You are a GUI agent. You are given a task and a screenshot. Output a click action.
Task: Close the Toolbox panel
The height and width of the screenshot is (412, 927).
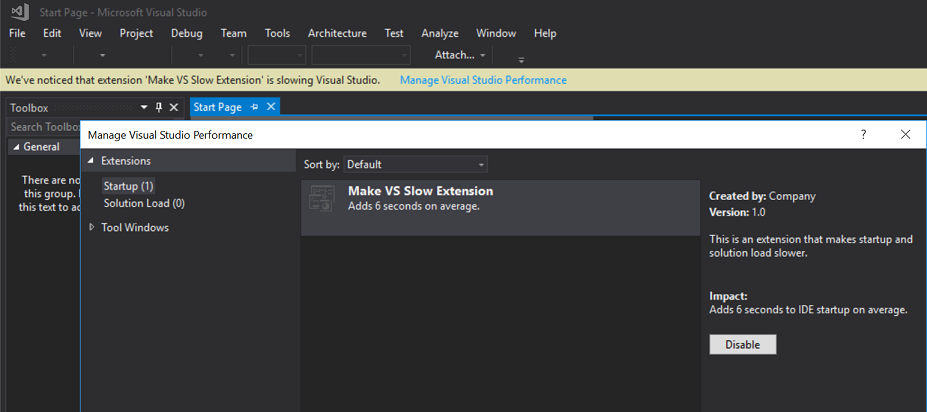point(173,107)
